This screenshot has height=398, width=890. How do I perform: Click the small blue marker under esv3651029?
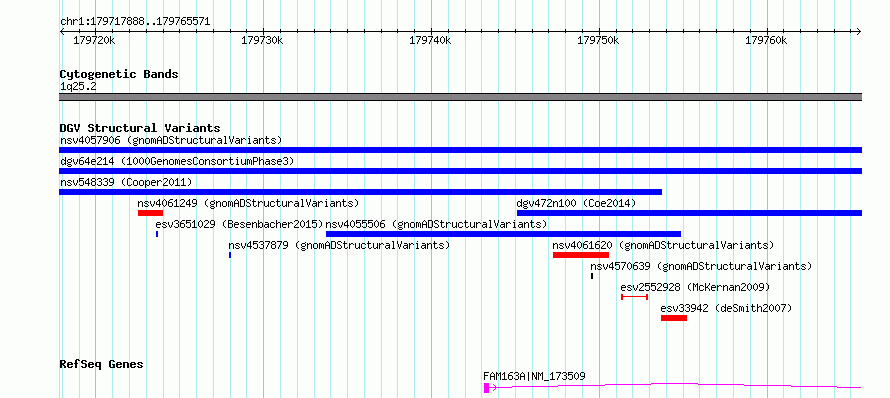pyautogui.click(x=157, y=234)
